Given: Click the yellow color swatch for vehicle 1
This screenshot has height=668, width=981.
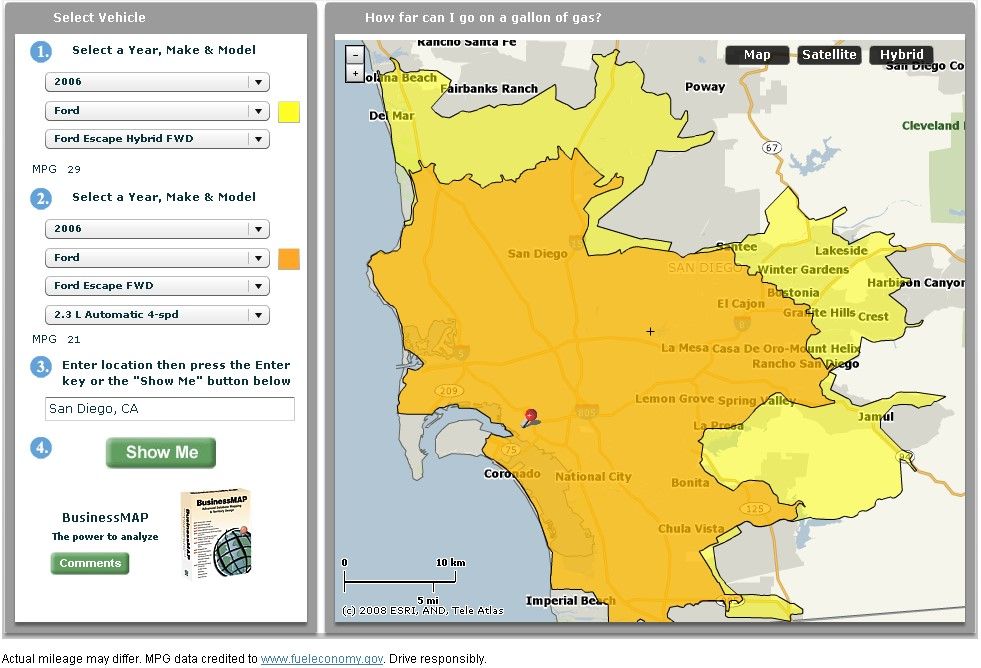Looking at the screenshot, I should tap(288, 112).
